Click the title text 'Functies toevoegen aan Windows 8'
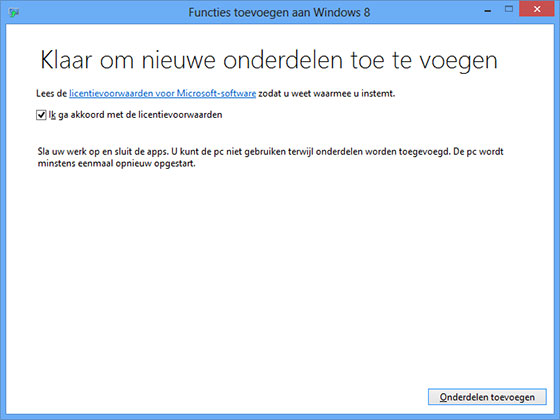 coord(279,12)
